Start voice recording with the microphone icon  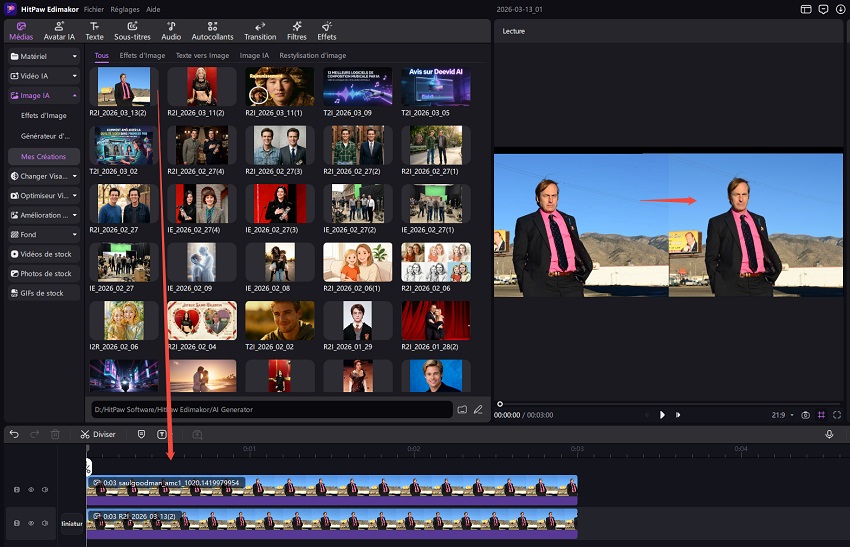click(x=829, y=434)
